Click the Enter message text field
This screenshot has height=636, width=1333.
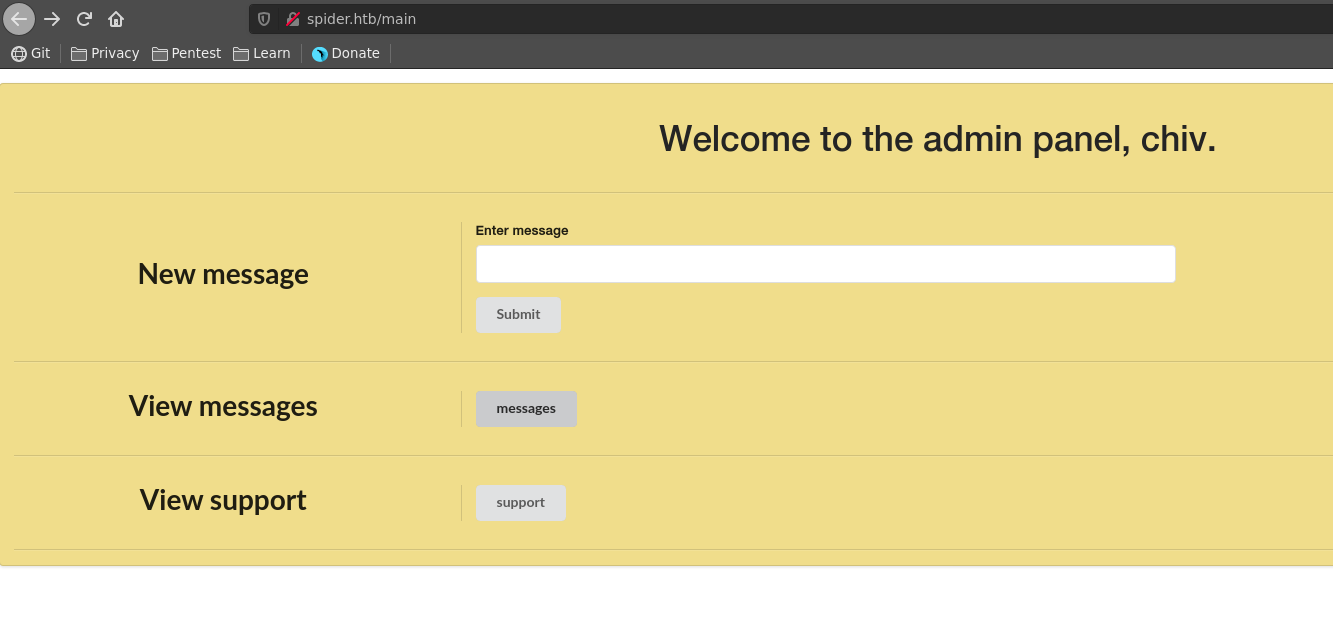point(825,264)
